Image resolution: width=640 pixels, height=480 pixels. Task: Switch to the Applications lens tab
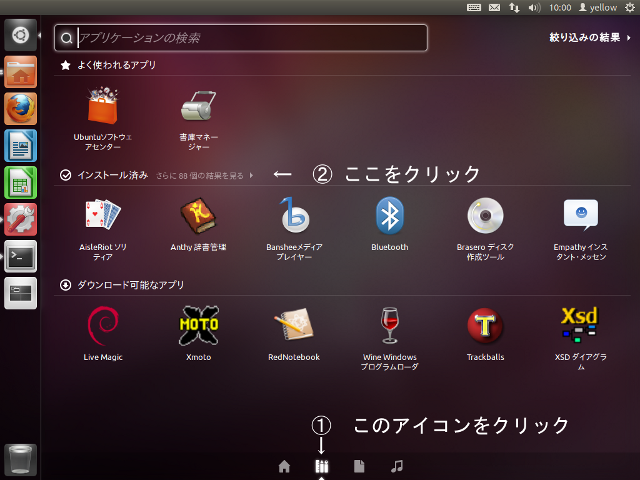coord(322,466)
